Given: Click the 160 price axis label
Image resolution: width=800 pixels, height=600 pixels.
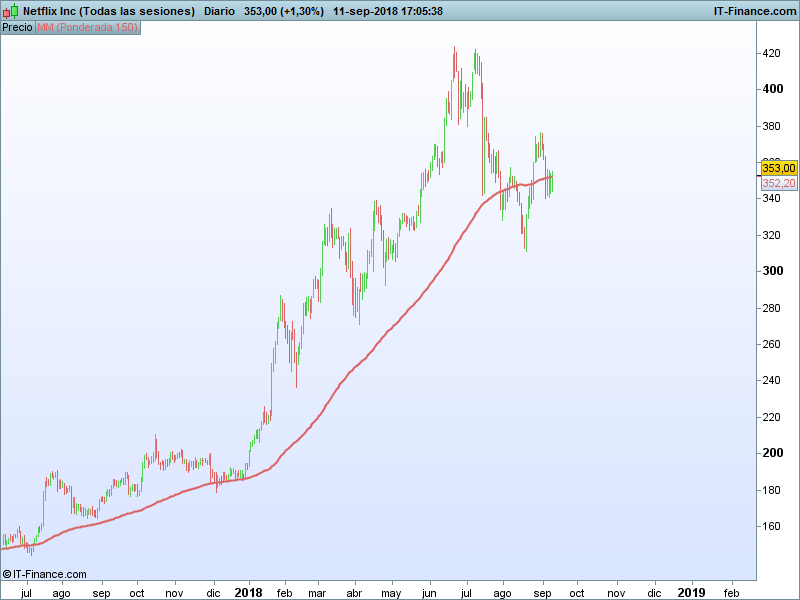Looking at the screenshot, I should click(x=771, y=526).
